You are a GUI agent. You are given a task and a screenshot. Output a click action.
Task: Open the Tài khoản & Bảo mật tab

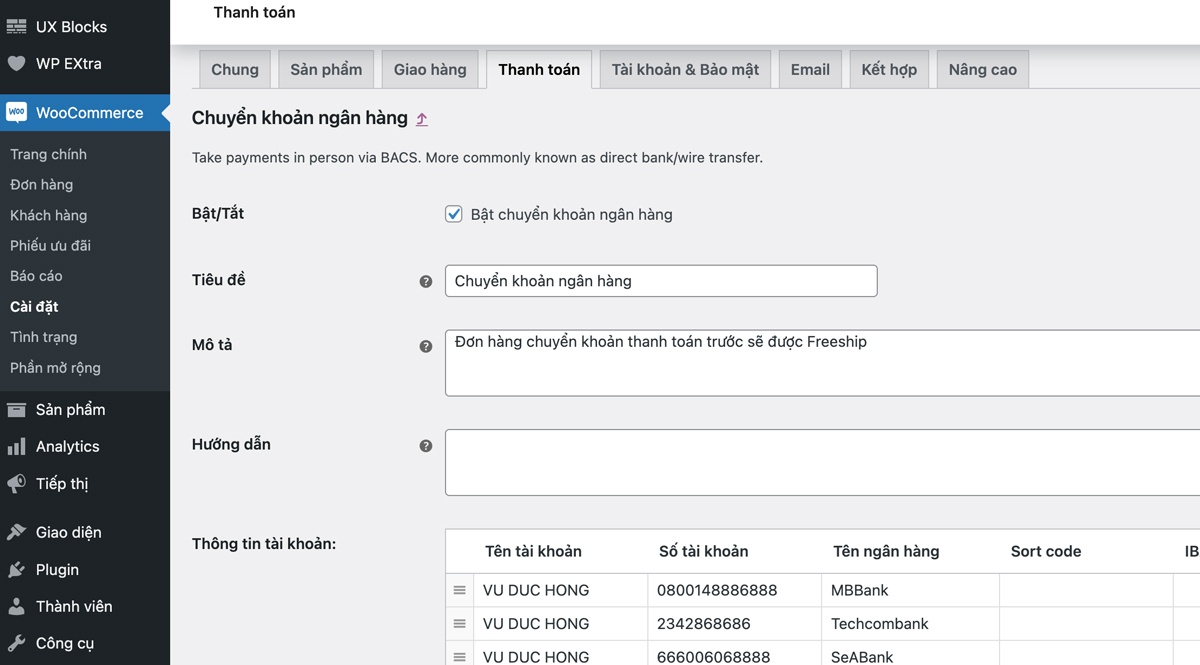pyautogui.click(x=685, y=70)
